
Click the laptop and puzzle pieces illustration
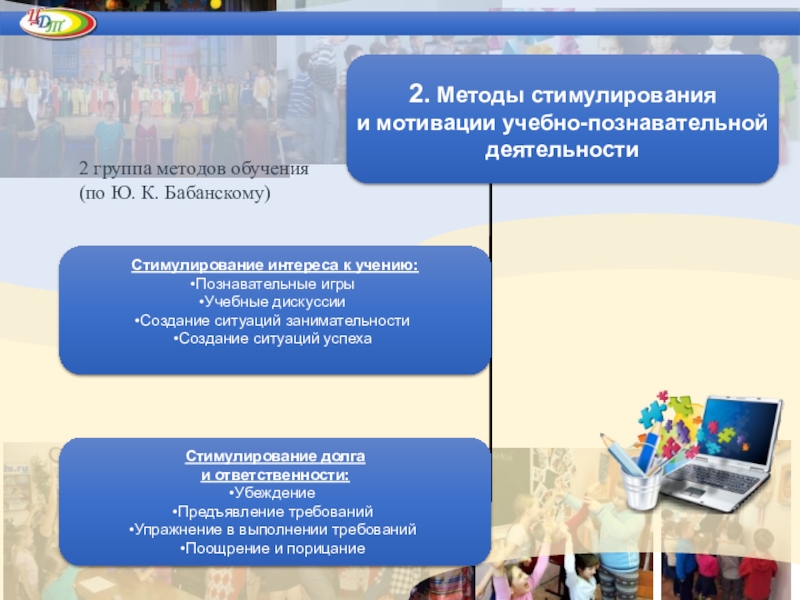tap(691, 452)
